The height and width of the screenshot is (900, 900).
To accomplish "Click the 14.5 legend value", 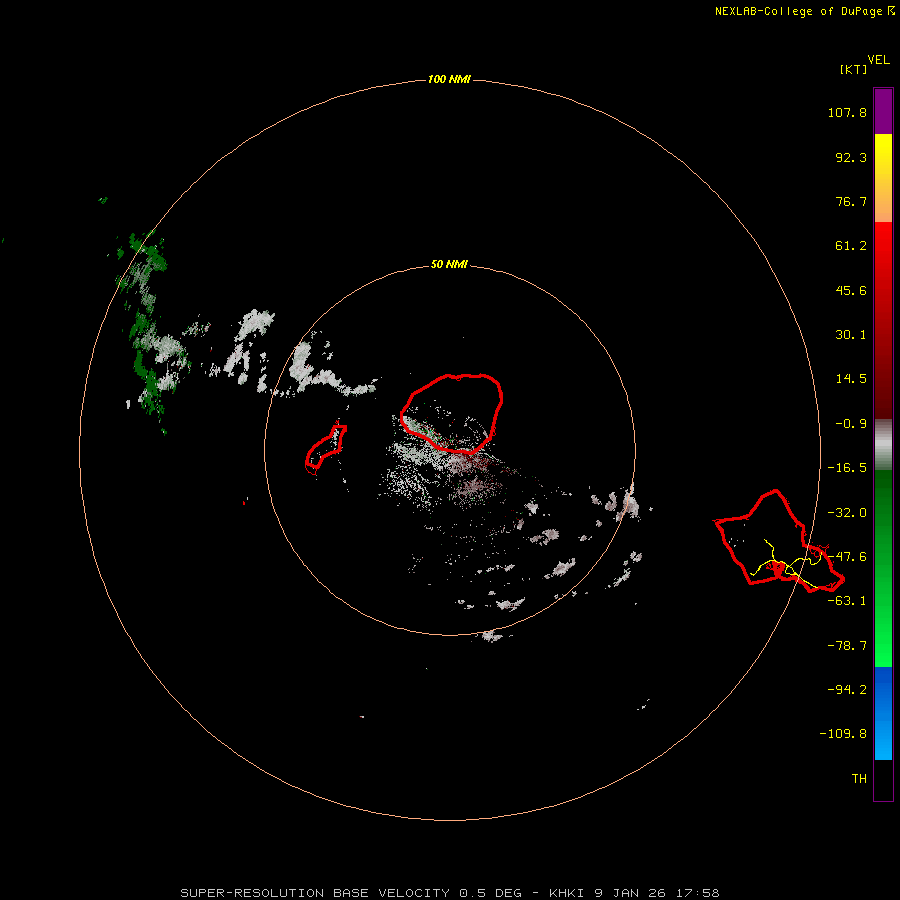I will coord(851,379).
